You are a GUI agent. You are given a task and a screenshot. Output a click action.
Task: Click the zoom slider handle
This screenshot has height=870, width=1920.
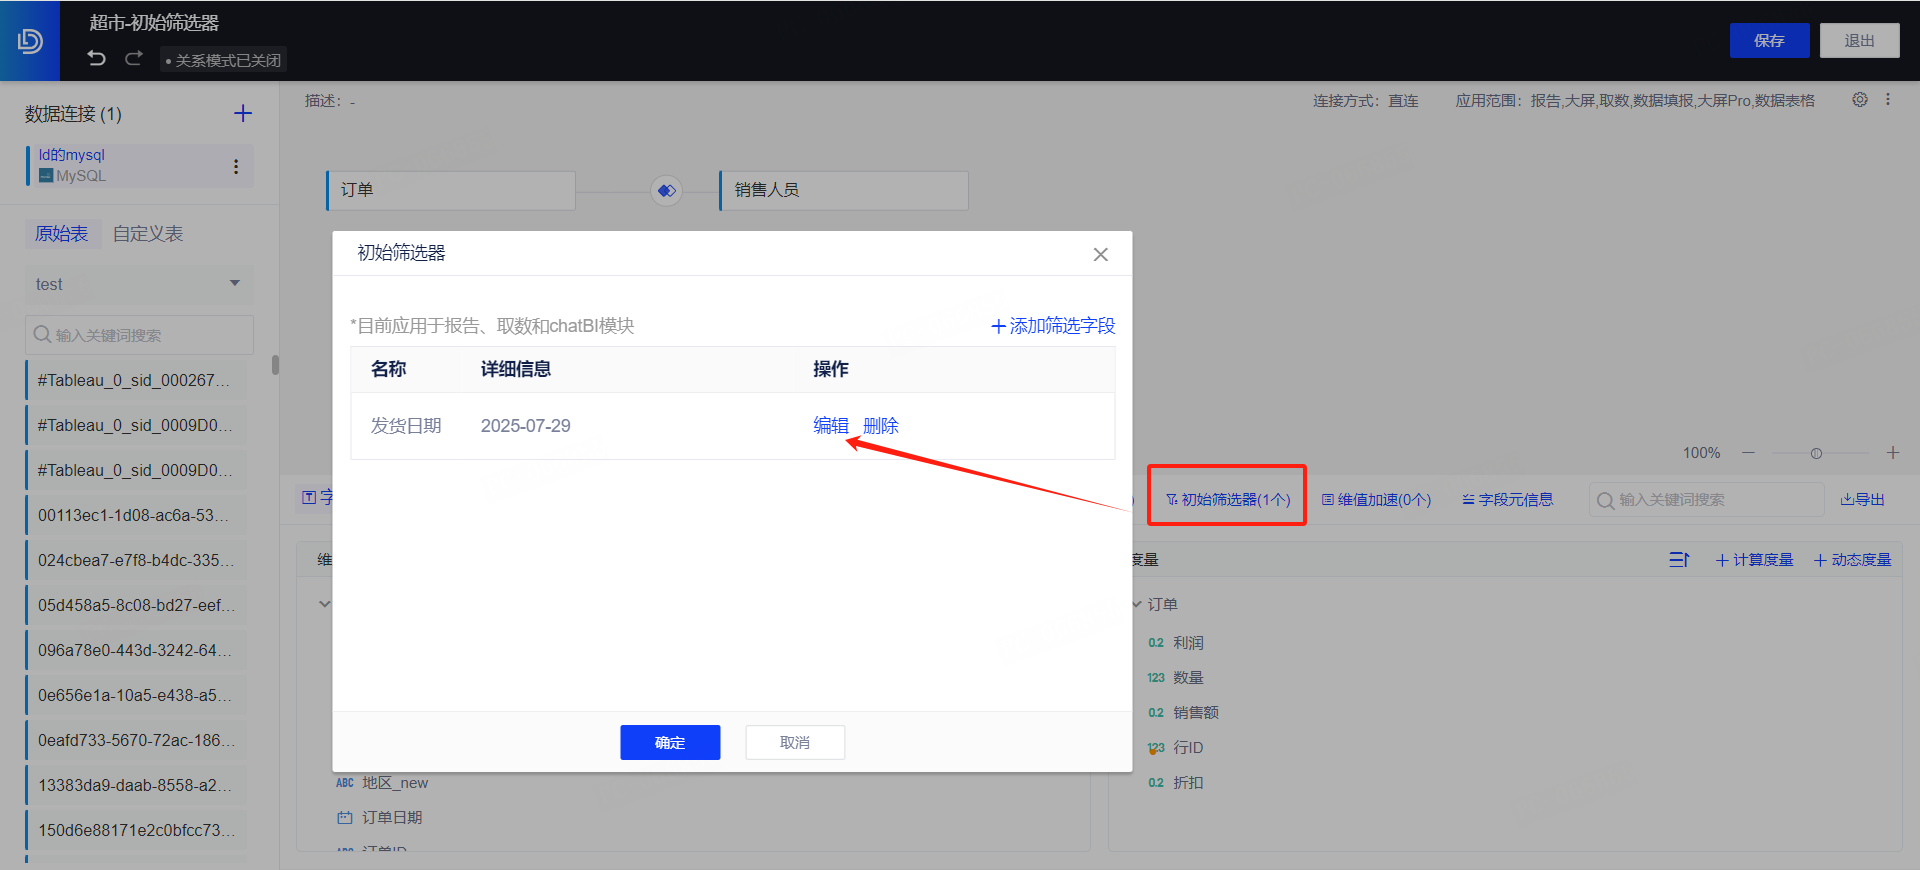point(1816,453)
